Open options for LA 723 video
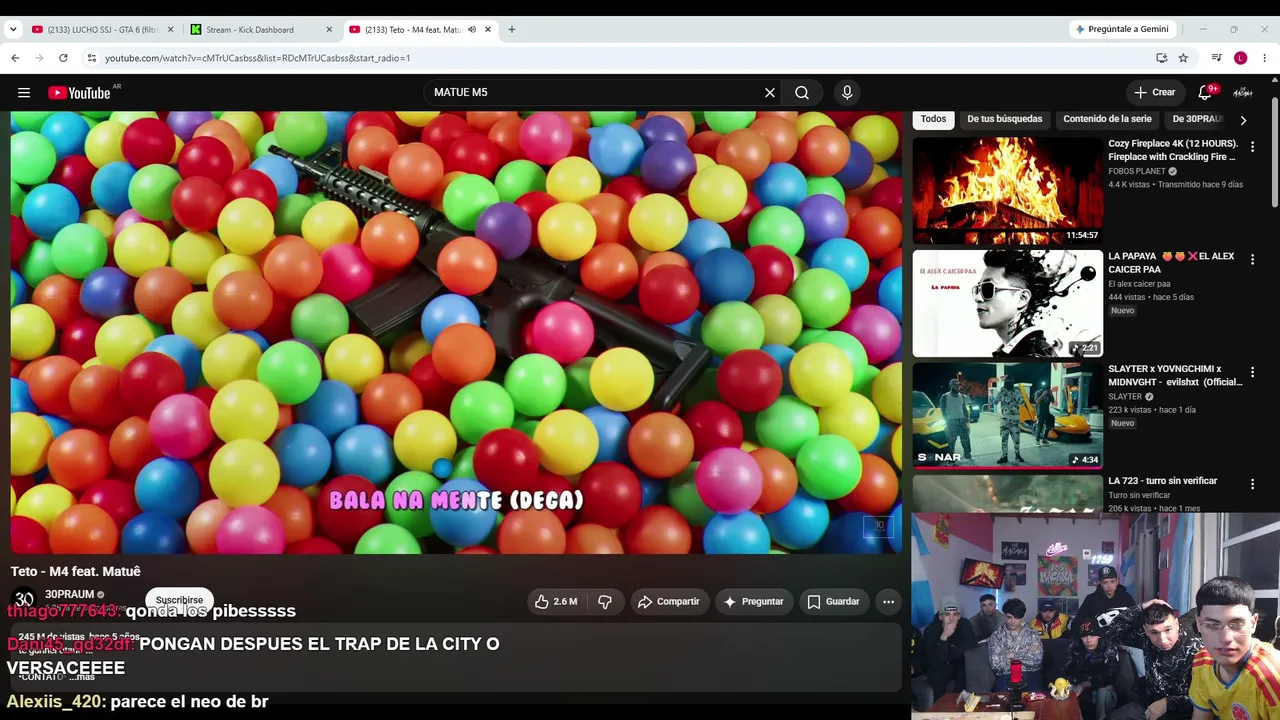The height and width of the screenshot is (720, 1280). pos(1252,484)
